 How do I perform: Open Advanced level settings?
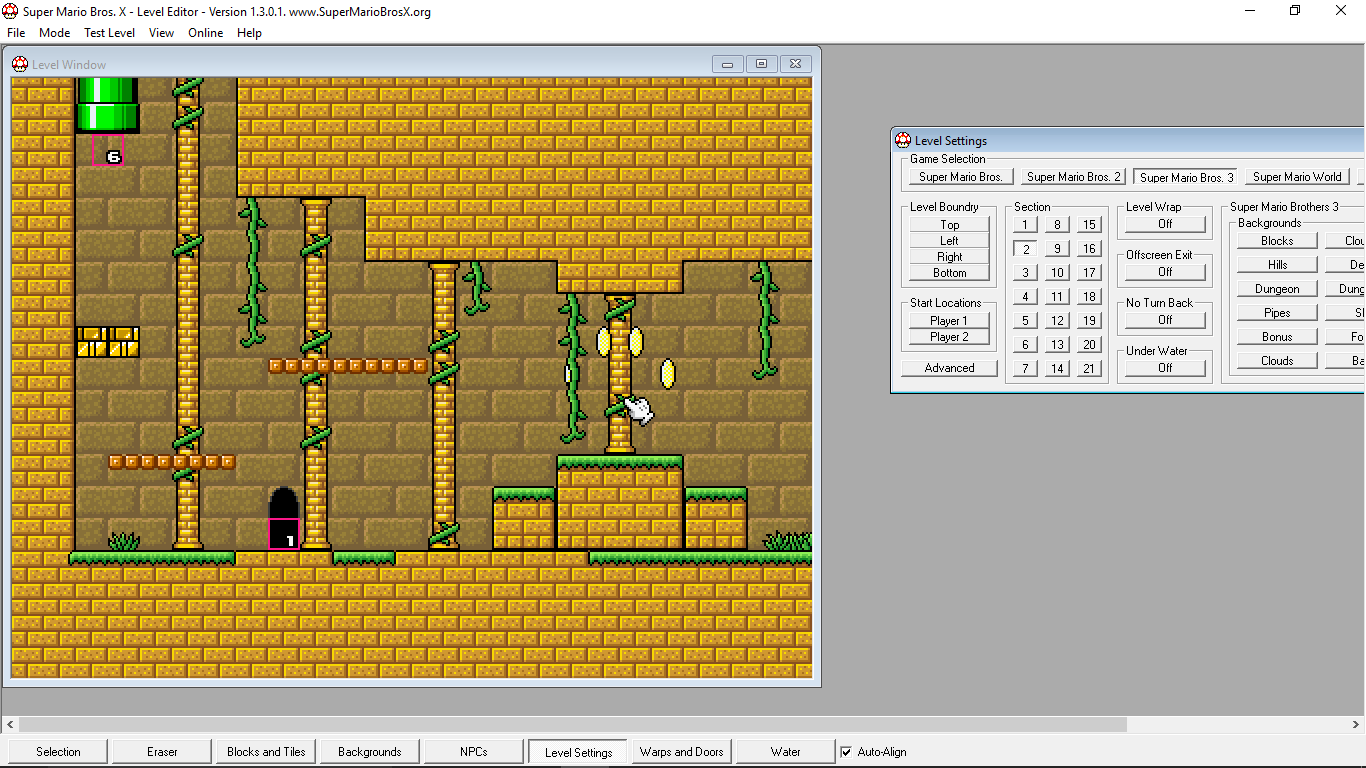[x=949, y=368]
